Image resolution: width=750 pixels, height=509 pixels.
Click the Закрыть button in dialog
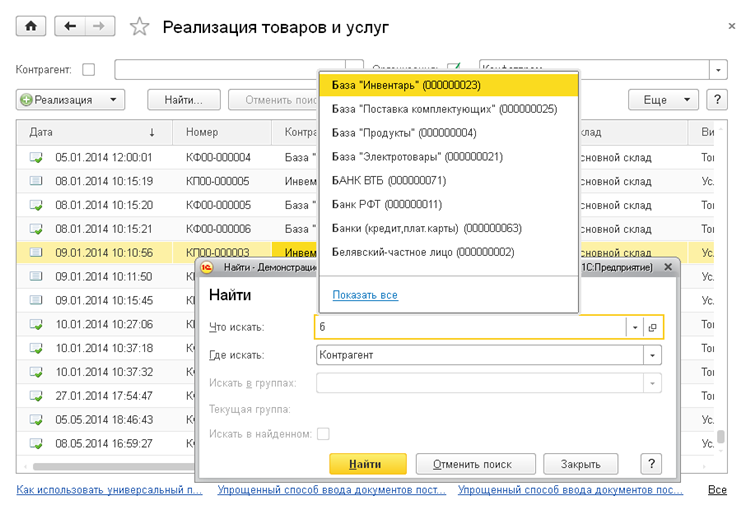pyautogui.click(x=581, y=464)
